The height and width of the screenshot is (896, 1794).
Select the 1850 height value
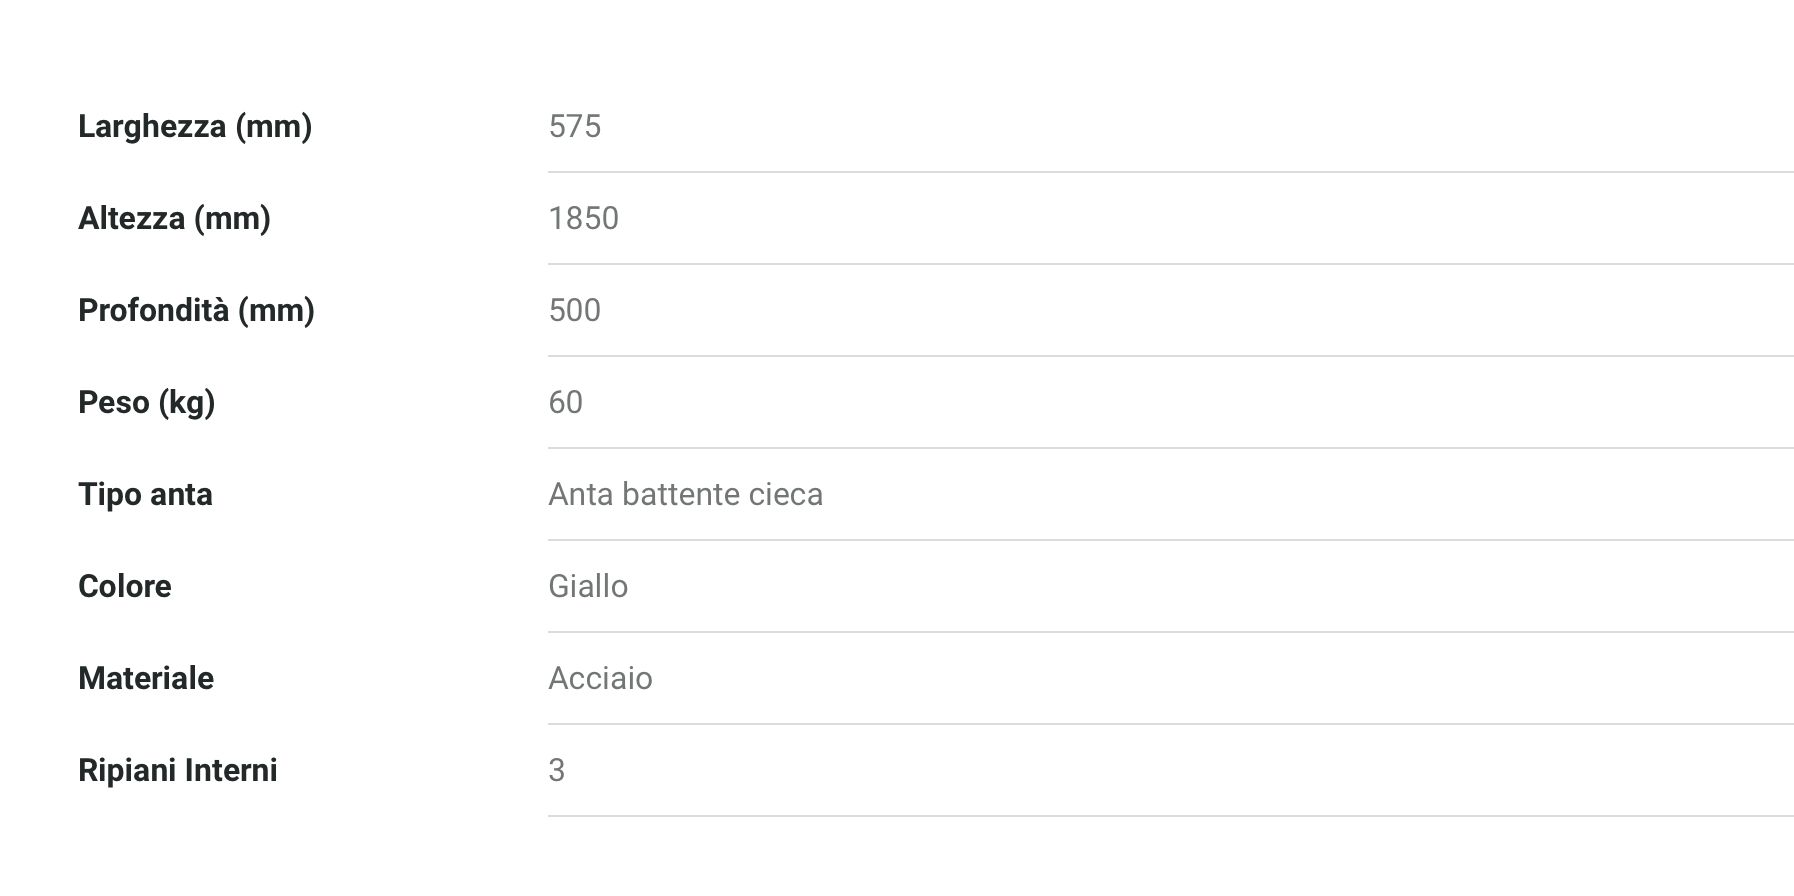tap(584, 219)
